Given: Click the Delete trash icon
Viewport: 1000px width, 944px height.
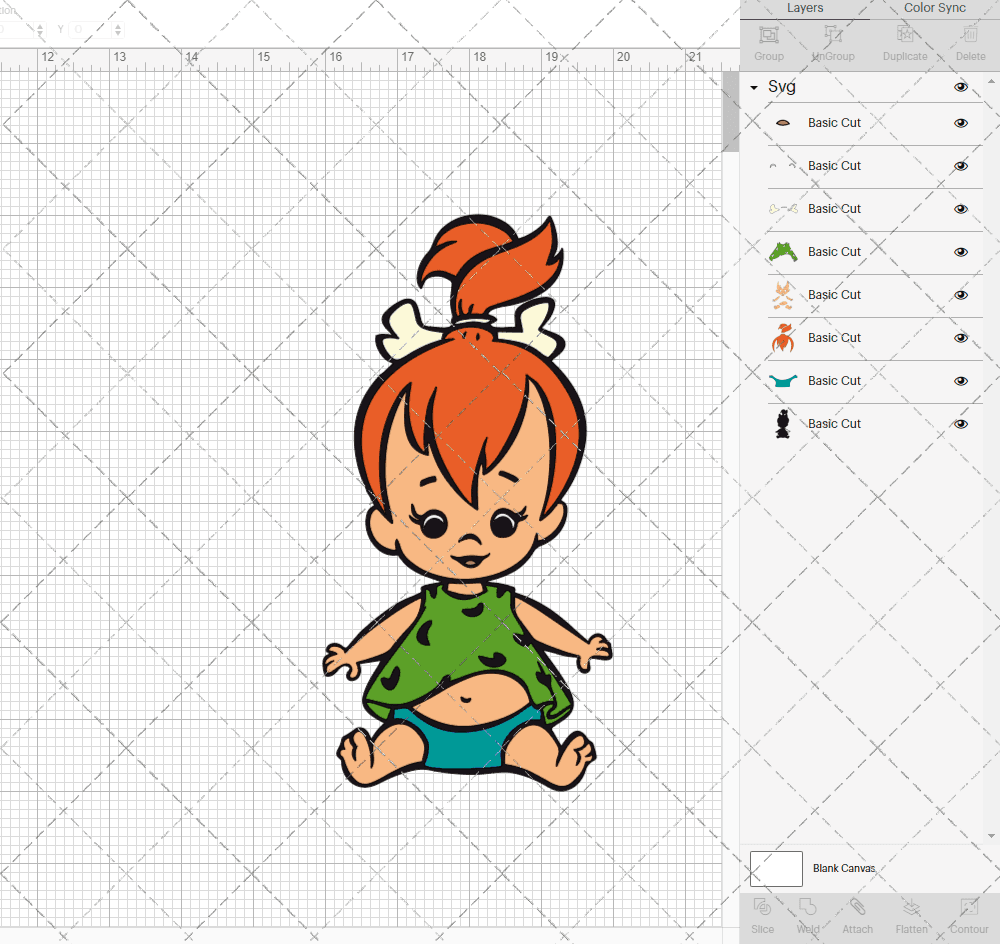Looking at the screenshot, I should (970, 35).
